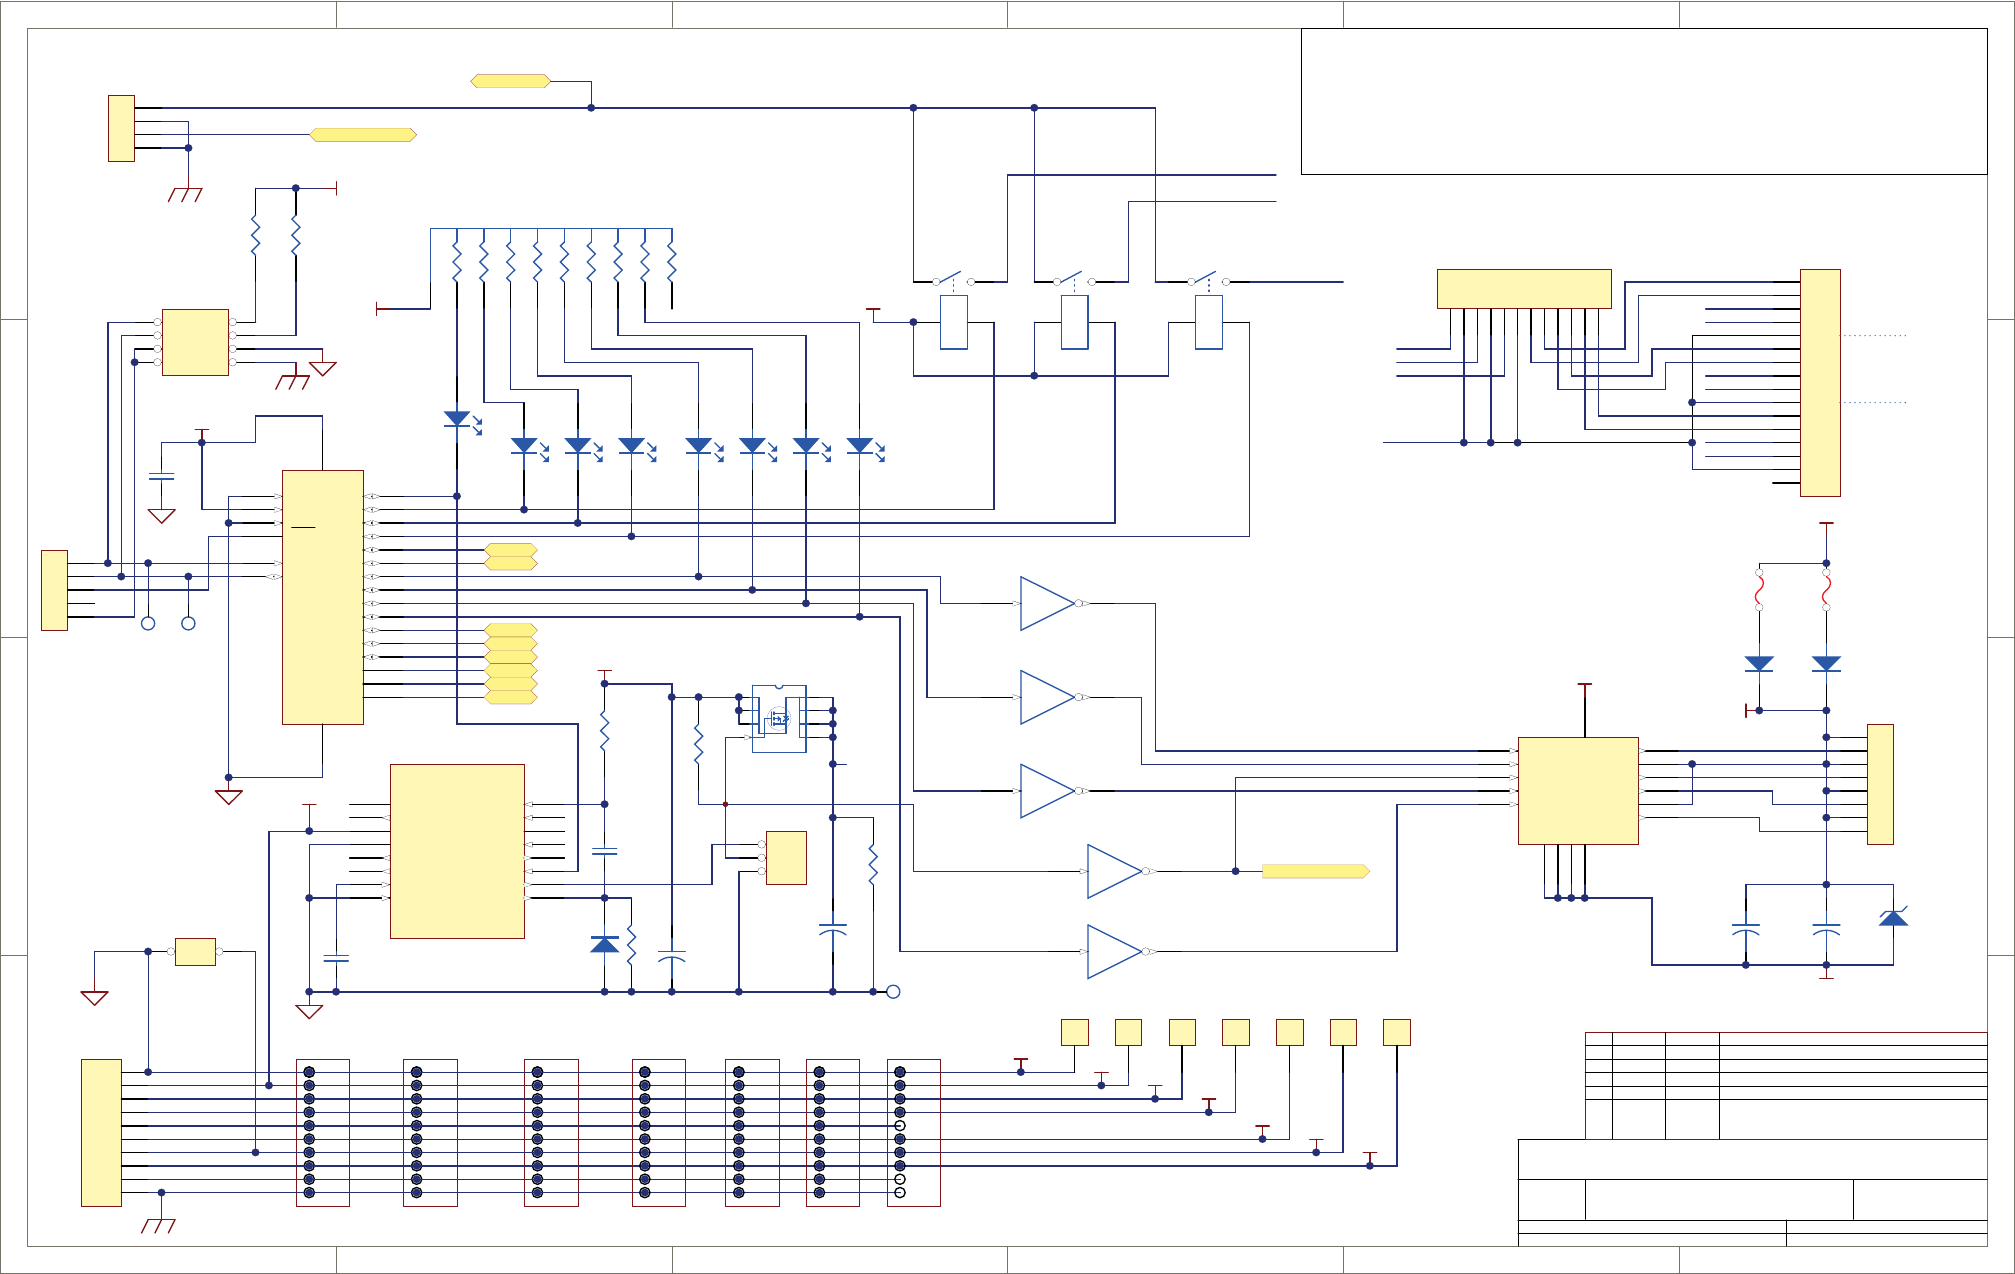Select the MOSFET transistor symbol

click(x=779, y=718)
